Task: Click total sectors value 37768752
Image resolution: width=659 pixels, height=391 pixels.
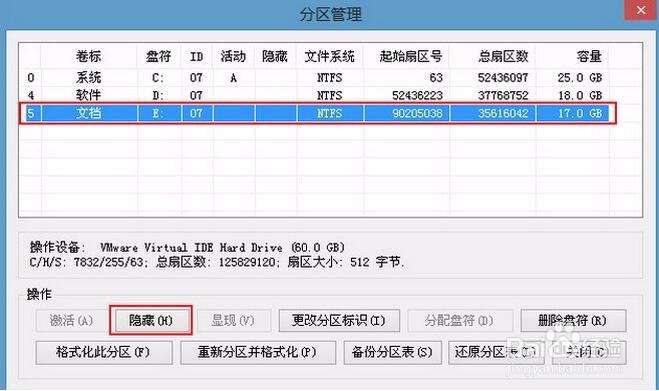Action: pyautogui.click(x=503, y=95)
